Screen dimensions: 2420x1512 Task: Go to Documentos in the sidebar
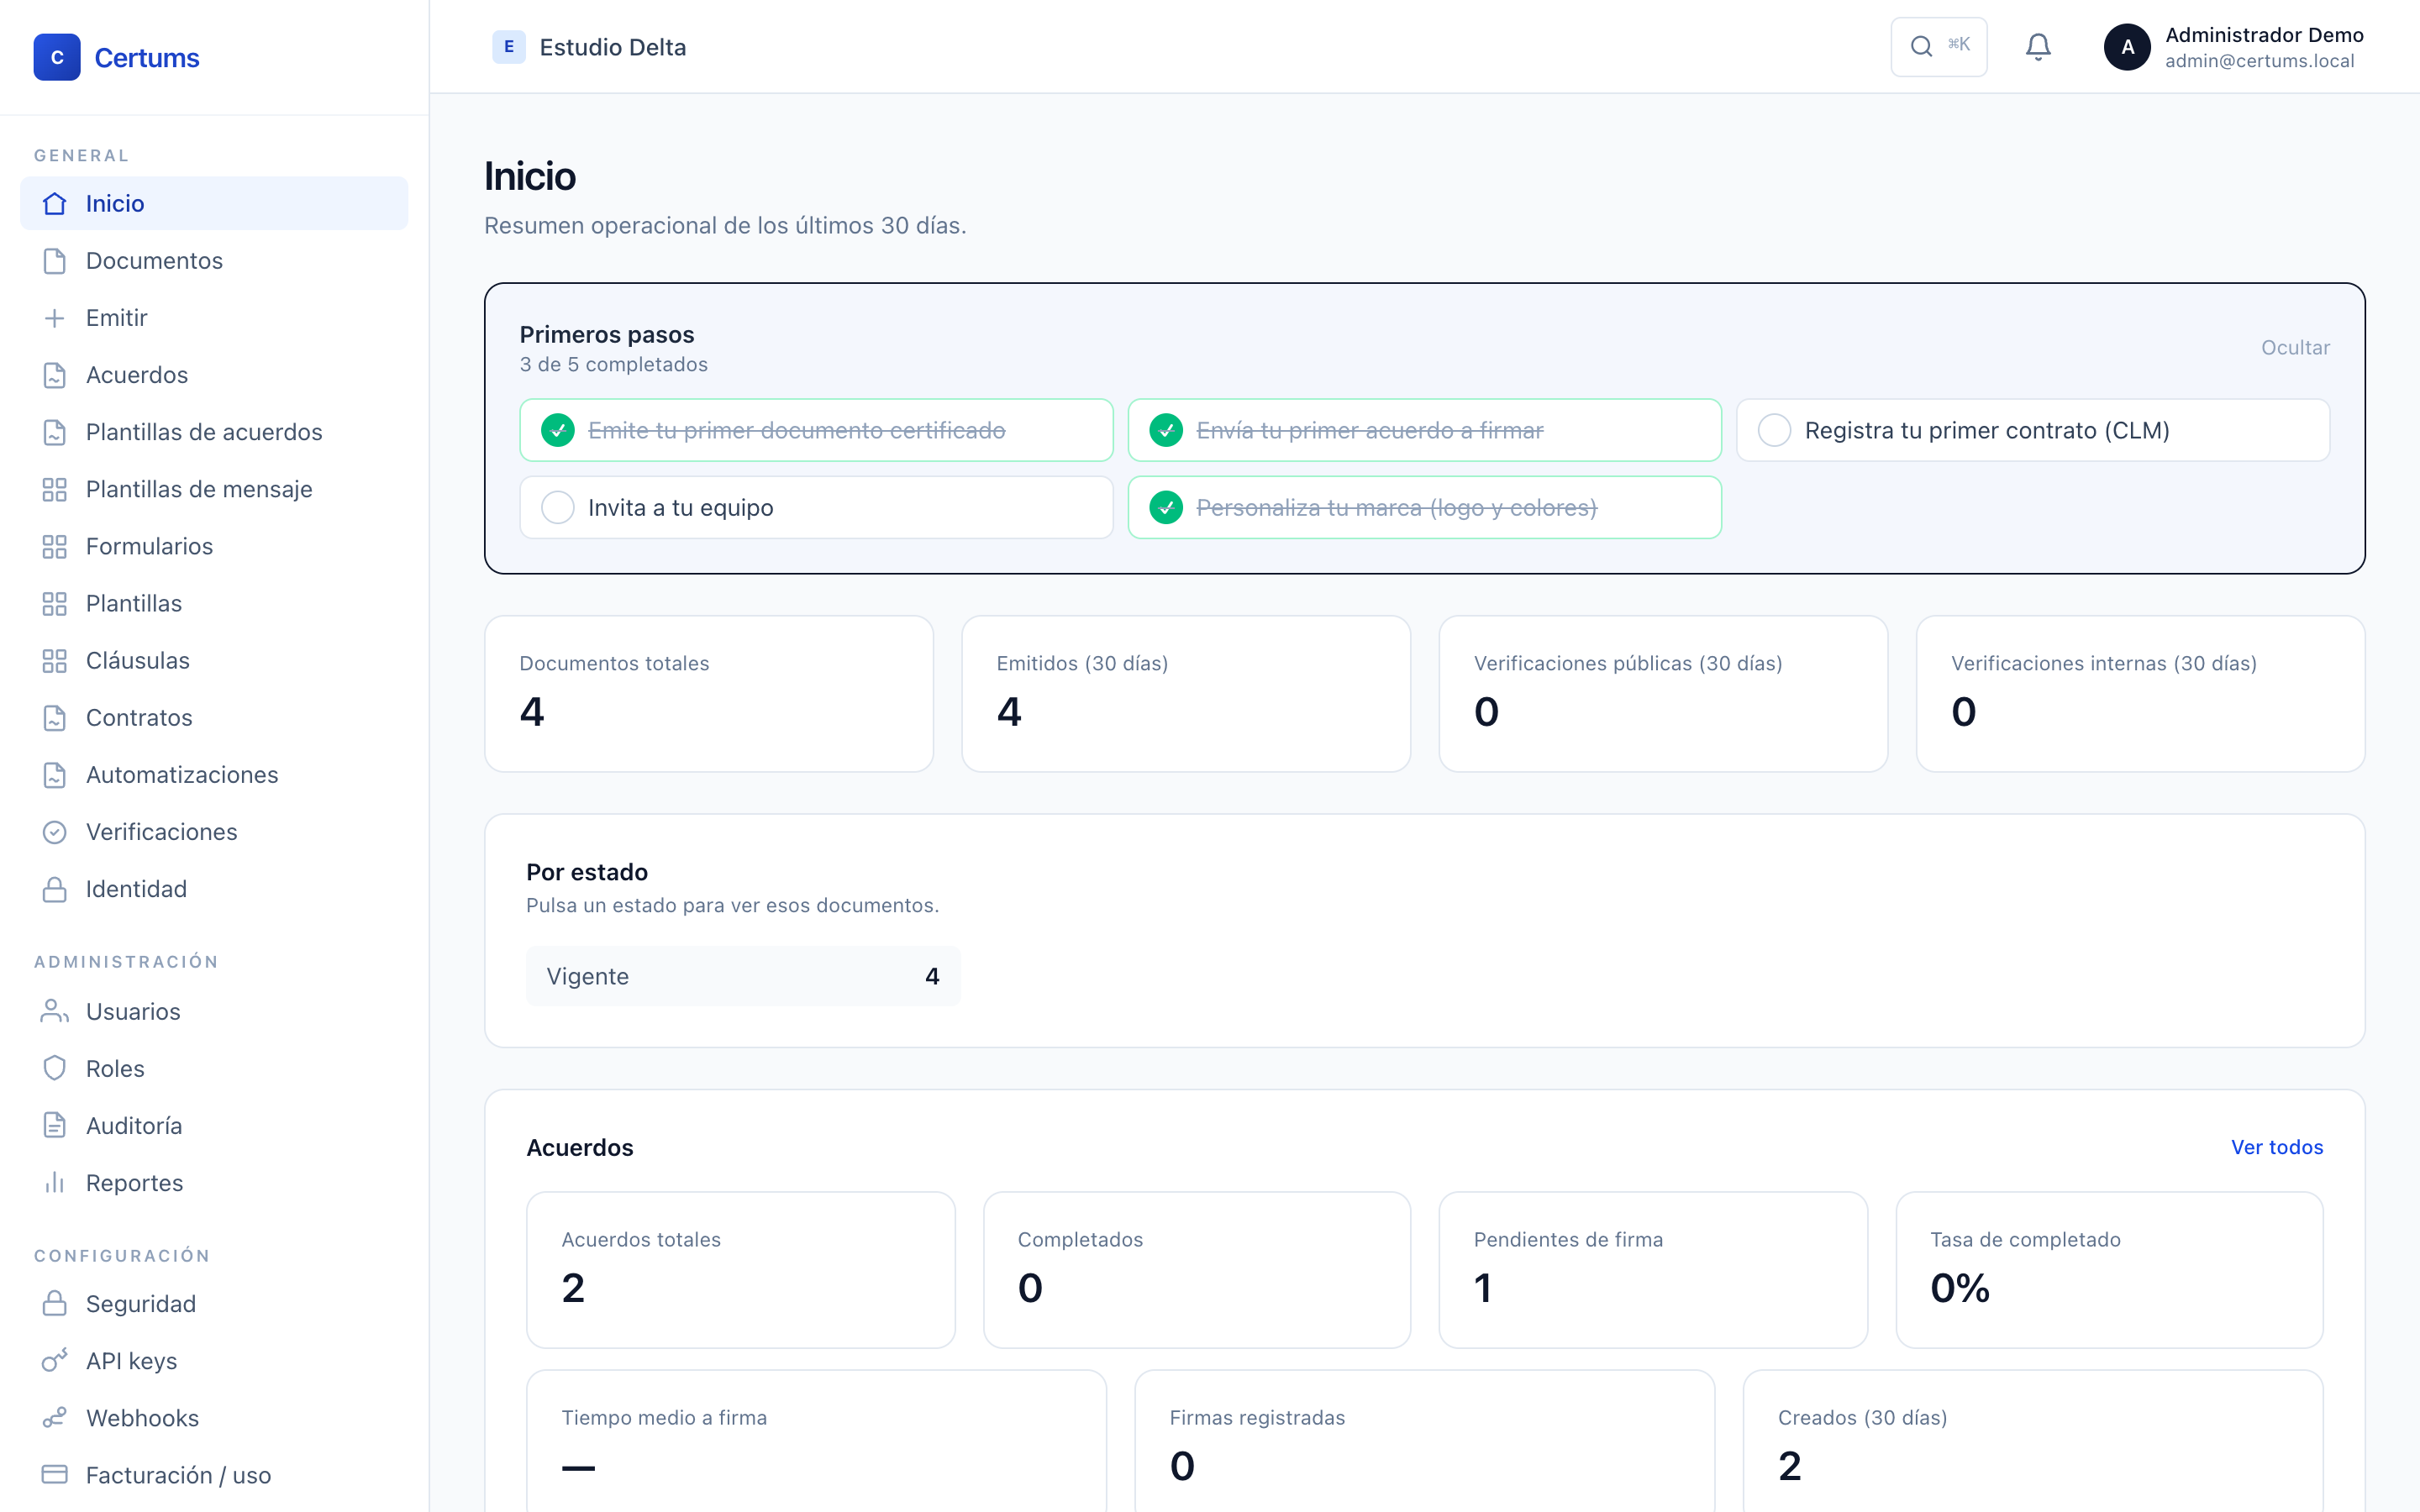[x=214, y=260]
